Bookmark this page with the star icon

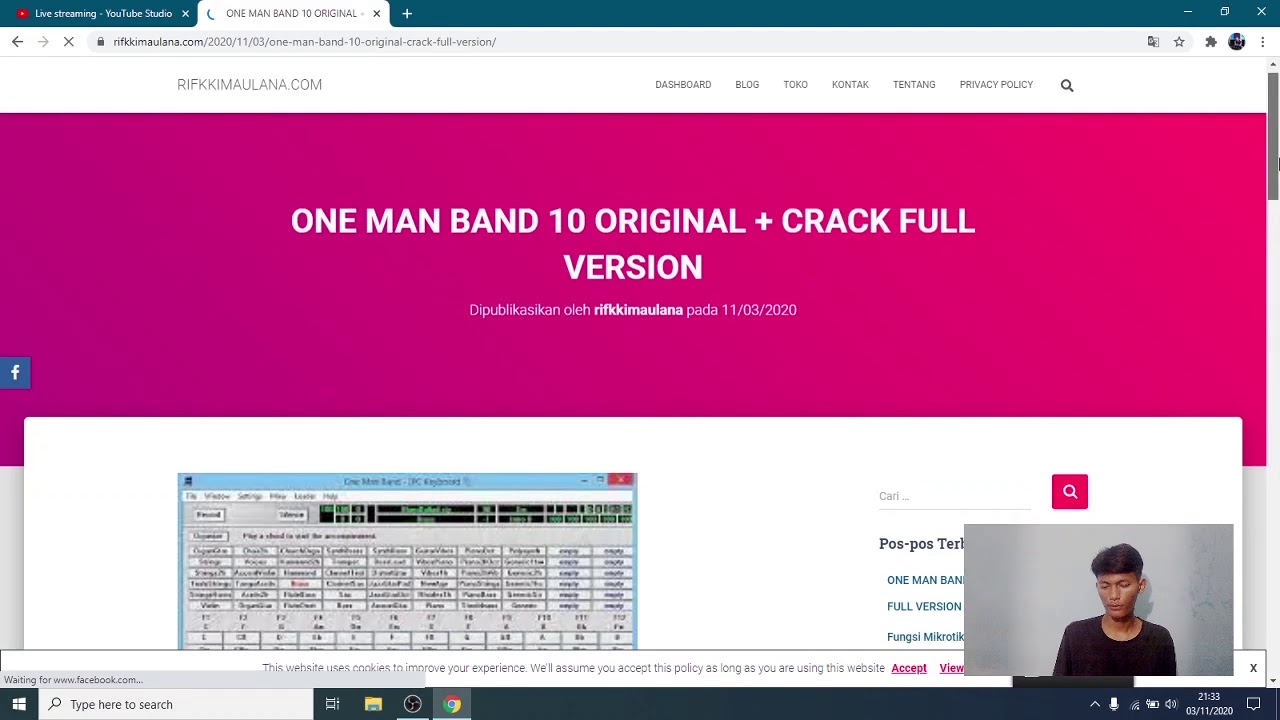(x=1179, y=42)
